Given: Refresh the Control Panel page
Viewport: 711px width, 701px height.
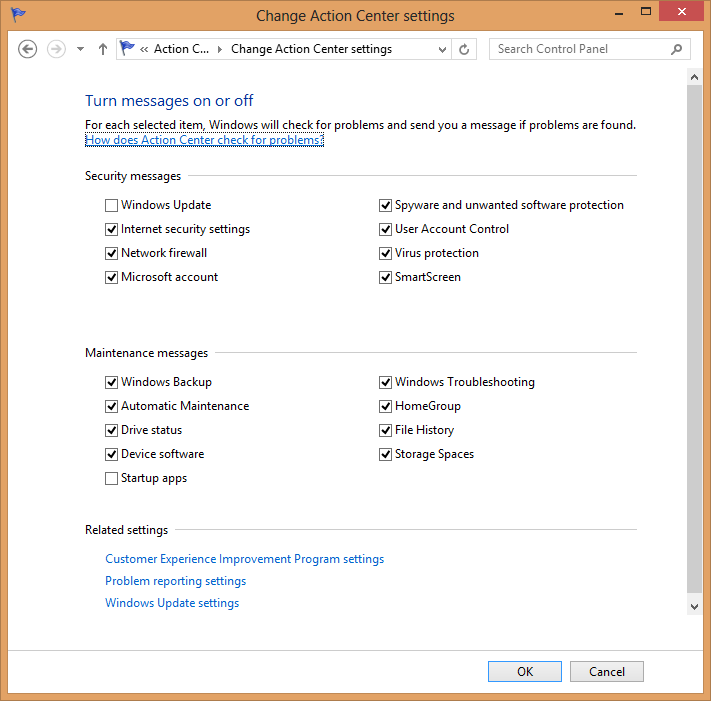Looking at the screenshot, I should click(464, 49).
